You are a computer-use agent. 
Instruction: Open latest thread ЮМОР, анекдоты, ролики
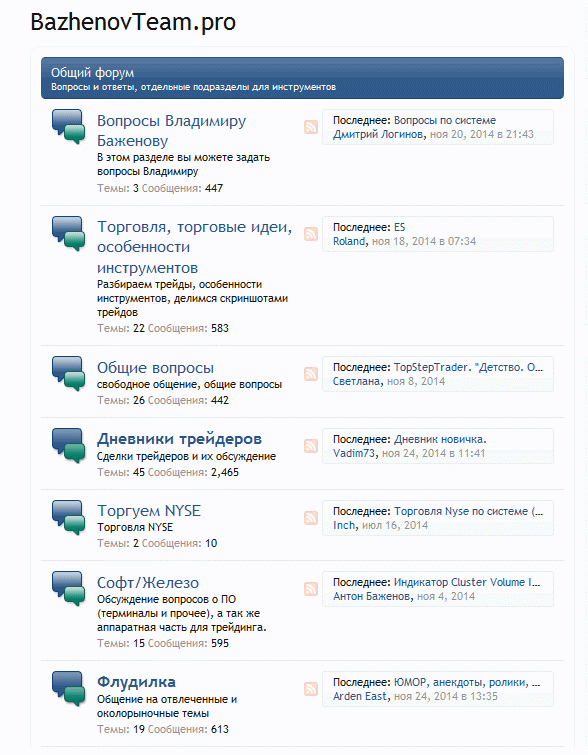[467, 682]
